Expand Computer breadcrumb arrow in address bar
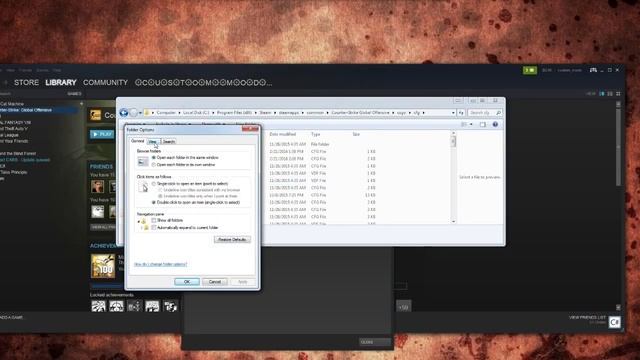Screen dimensions: 640x360 tap(179, 113)
